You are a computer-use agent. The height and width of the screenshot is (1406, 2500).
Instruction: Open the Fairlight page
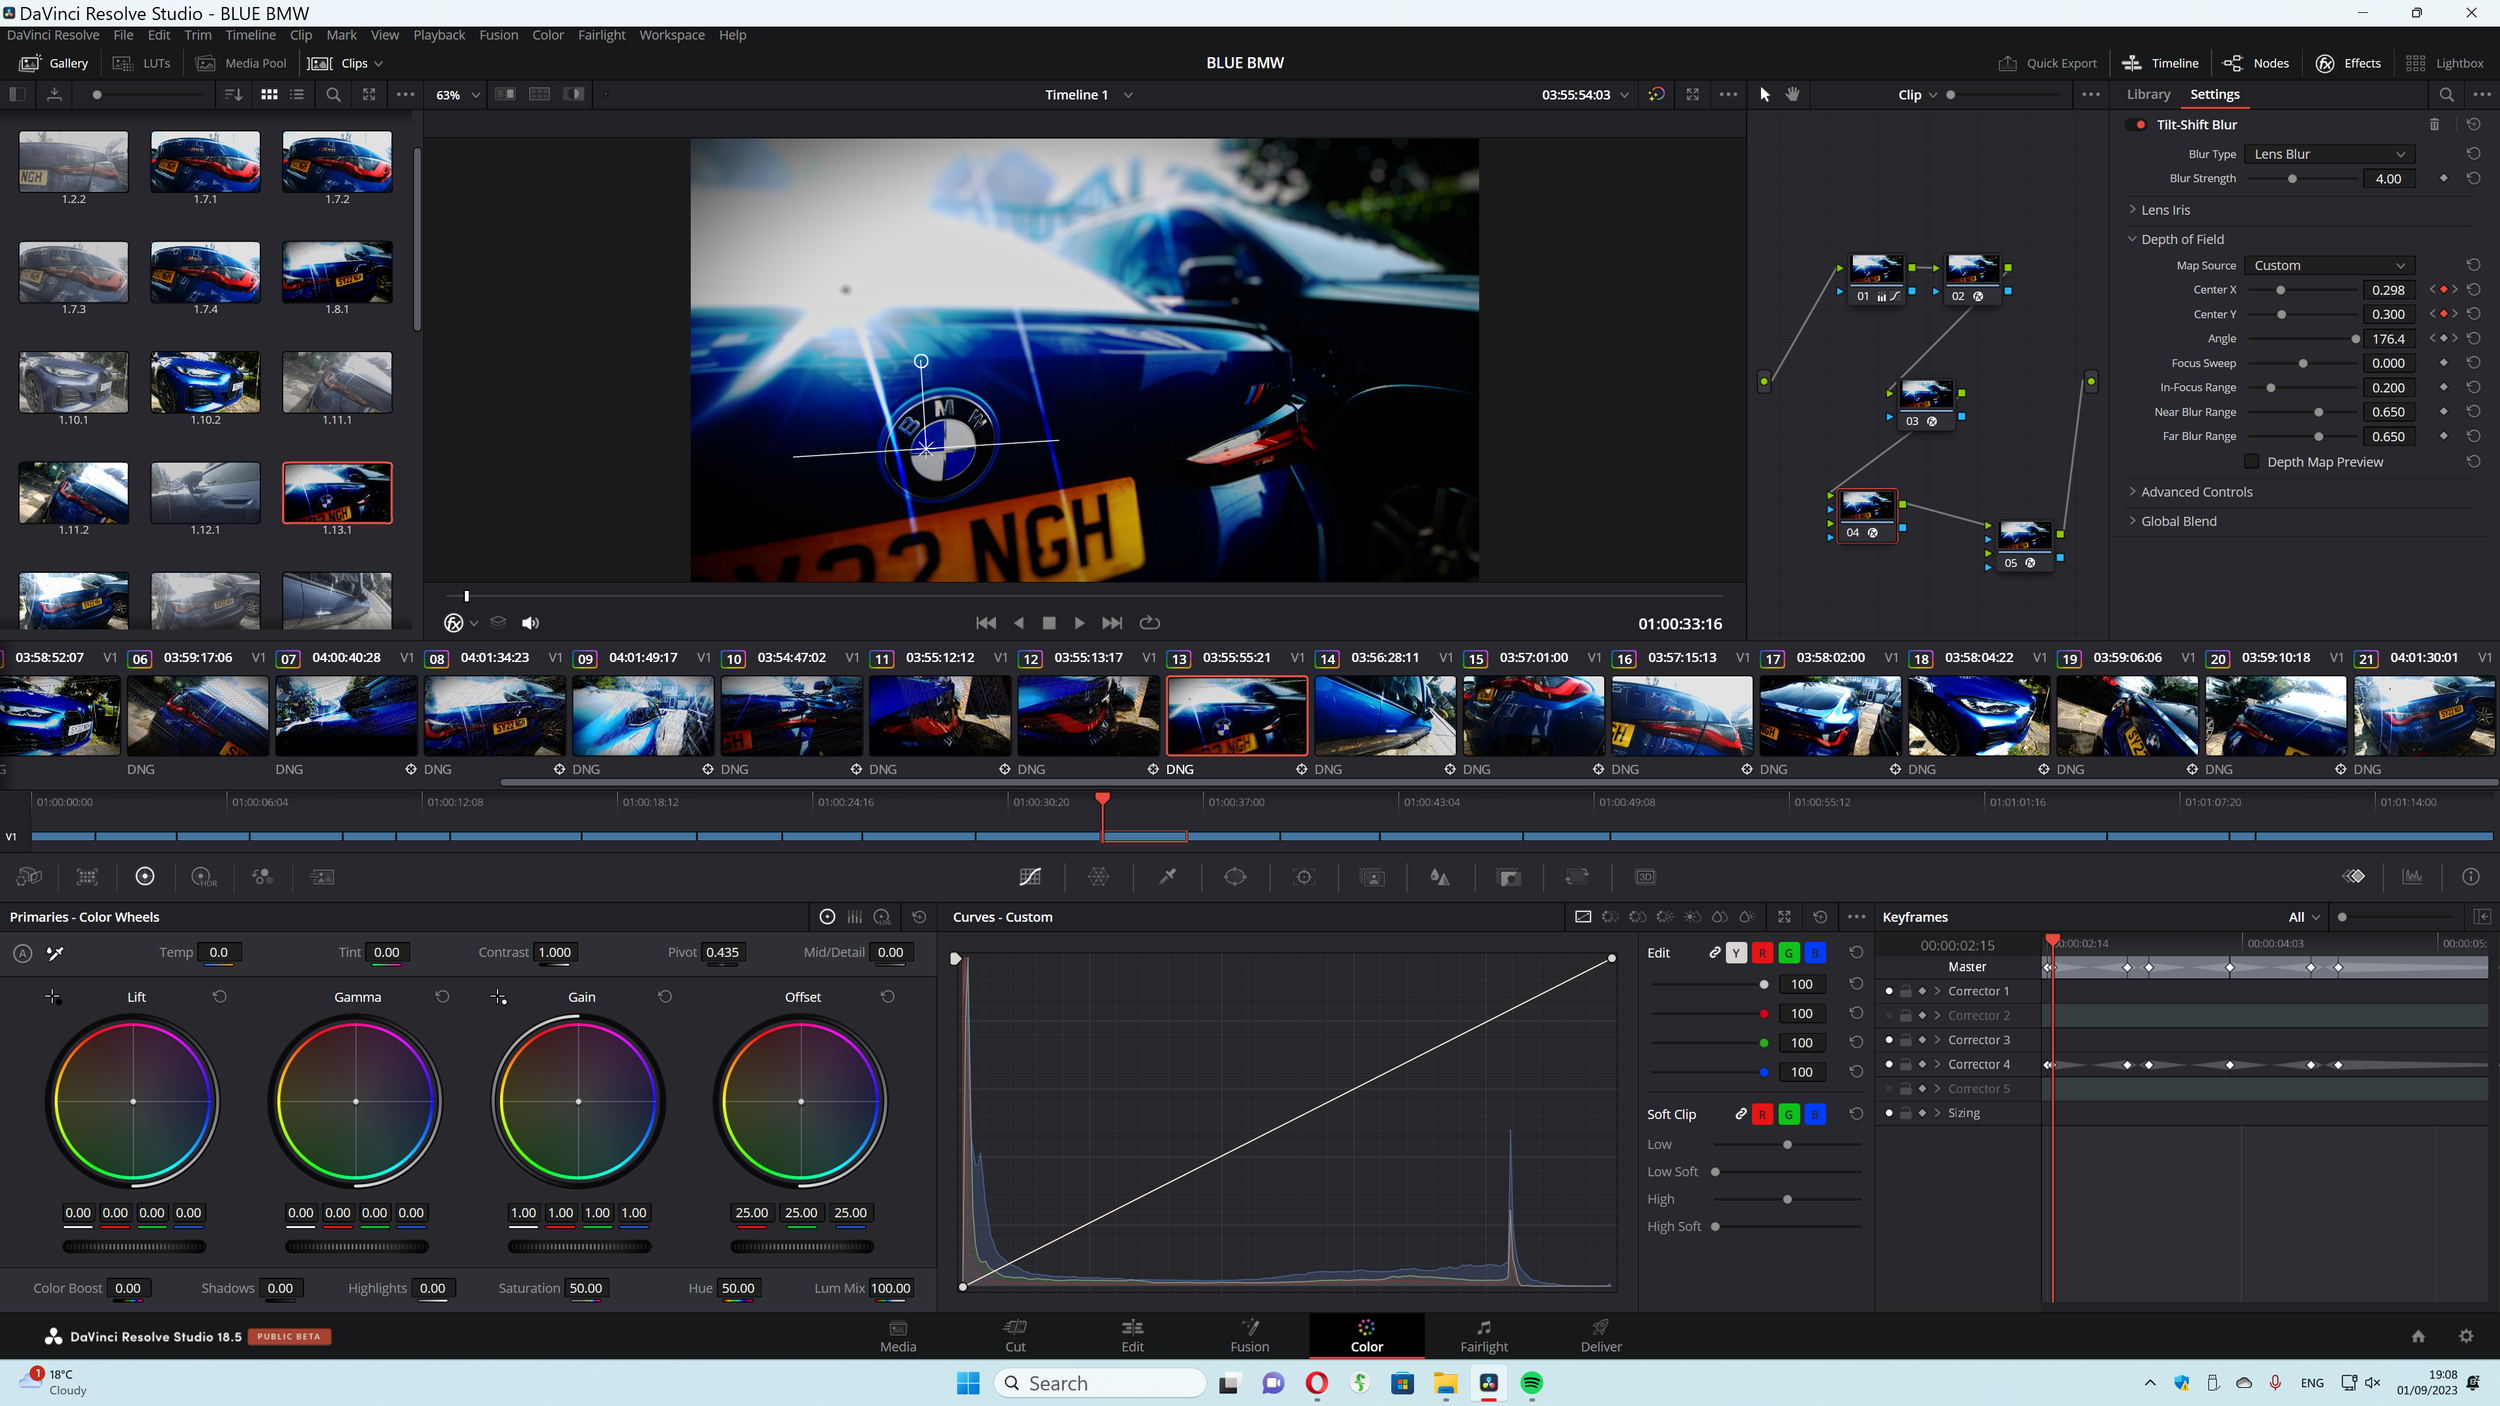1483,1335
